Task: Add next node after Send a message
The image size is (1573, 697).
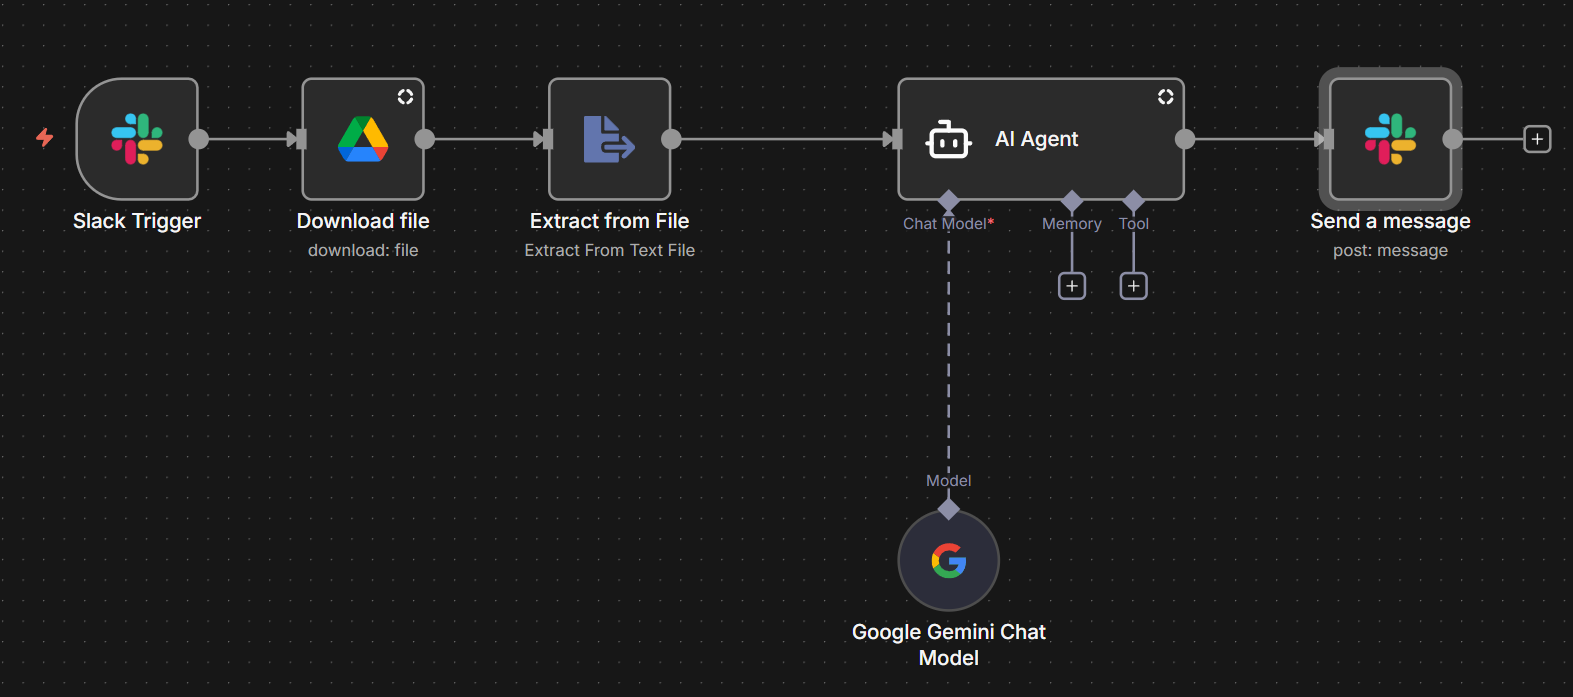Action: pos(1537,139)
